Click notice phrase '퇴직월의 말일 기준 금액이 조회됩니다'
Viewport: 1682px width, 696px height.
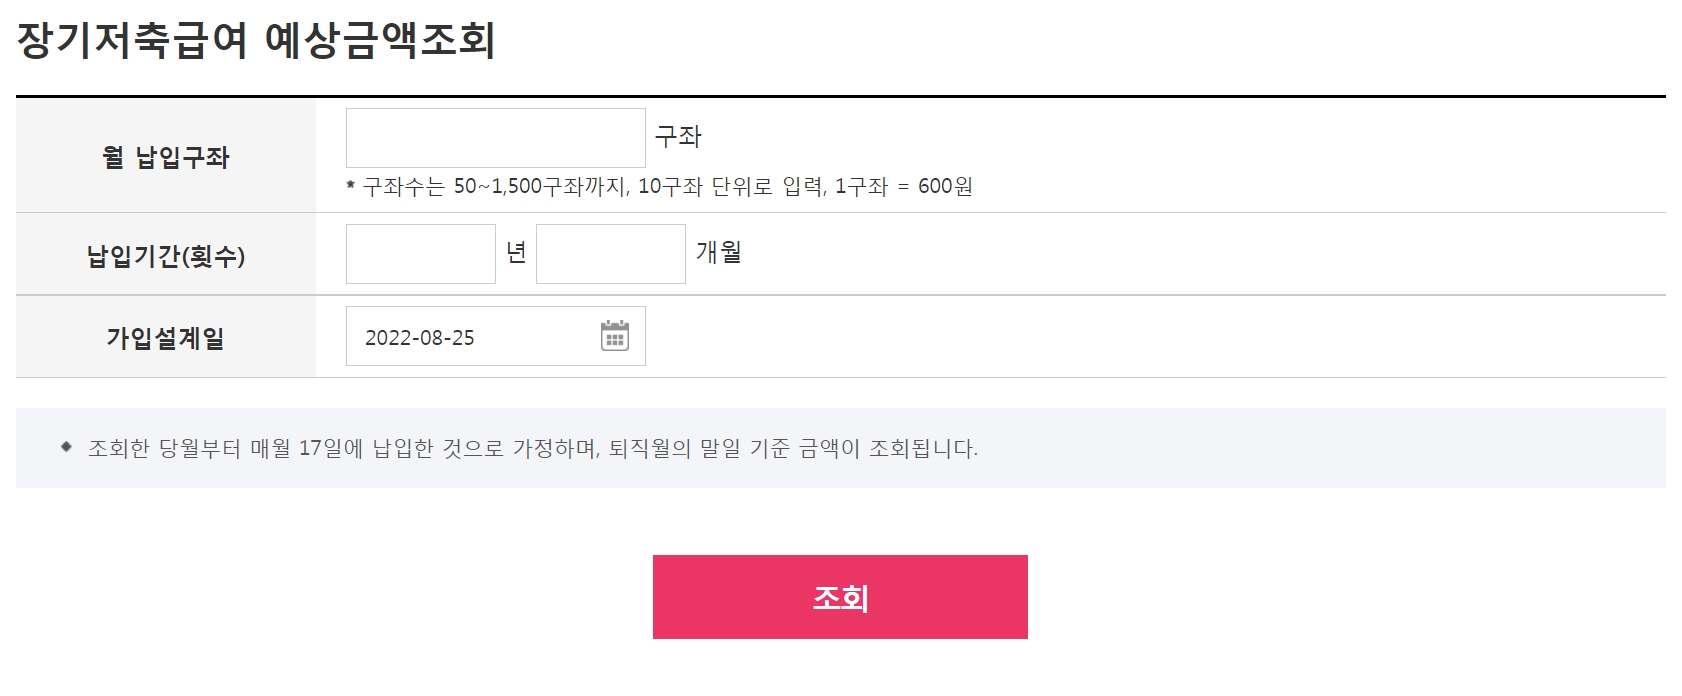794,448
